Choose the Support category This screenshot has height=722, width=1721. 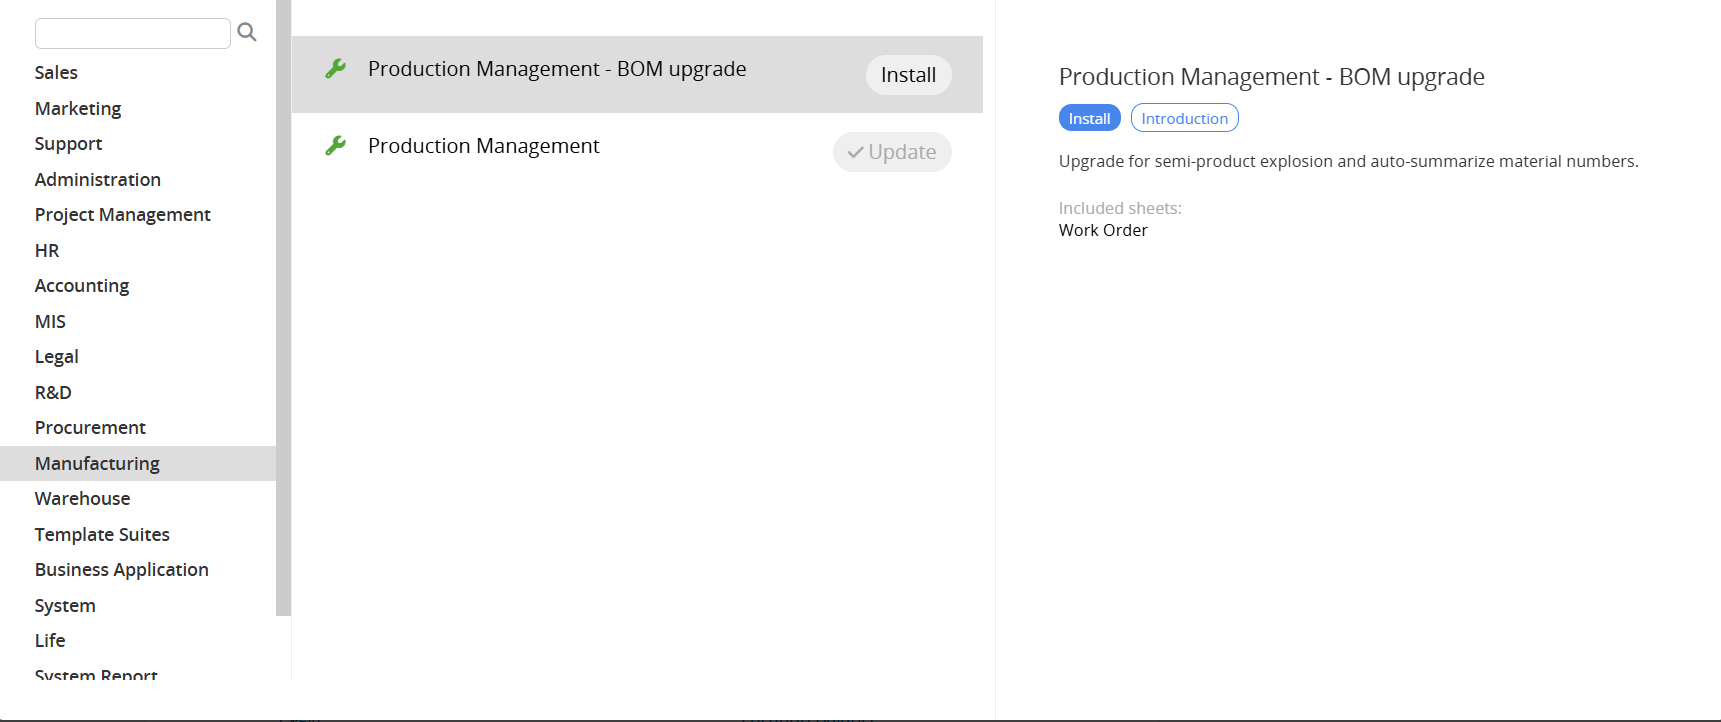pos(68,144)
